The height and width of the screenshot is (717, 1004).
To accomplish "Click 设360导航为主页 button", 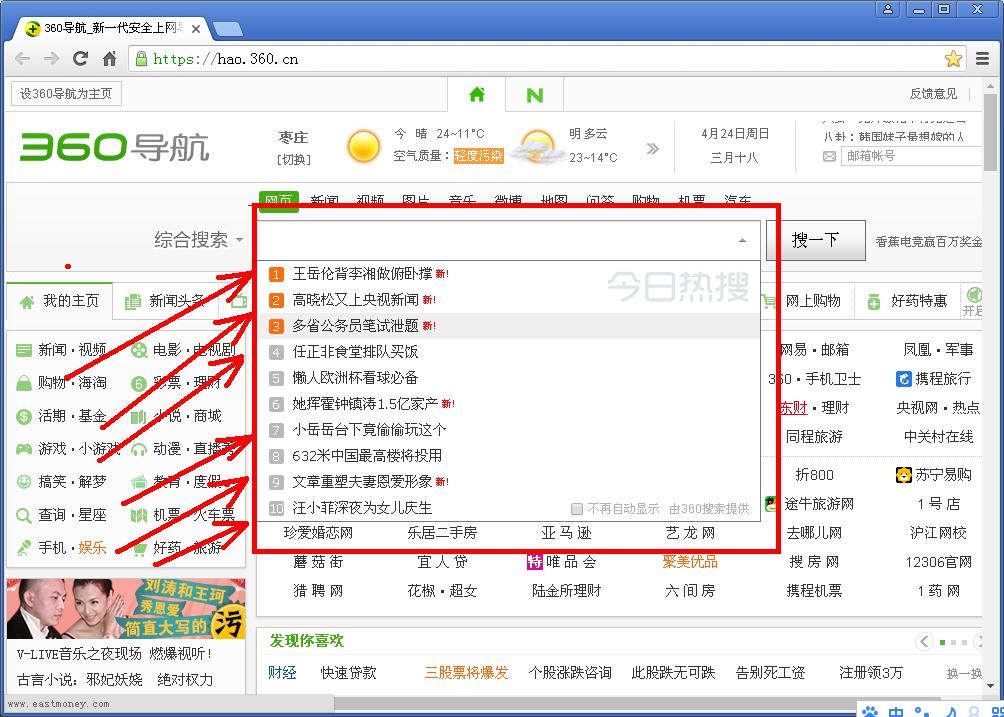I will point(66,94).
